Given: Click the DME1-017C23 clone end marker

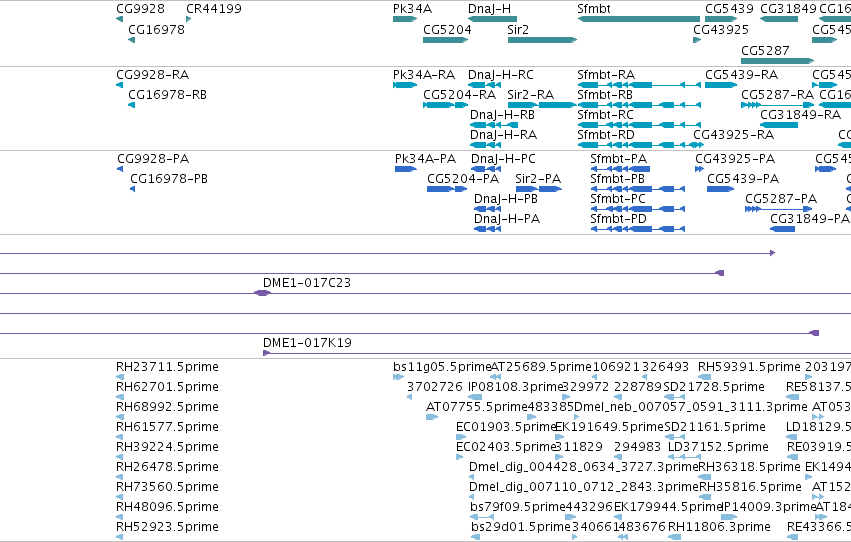Looking at the screenshot, I should tap(262, 293).
